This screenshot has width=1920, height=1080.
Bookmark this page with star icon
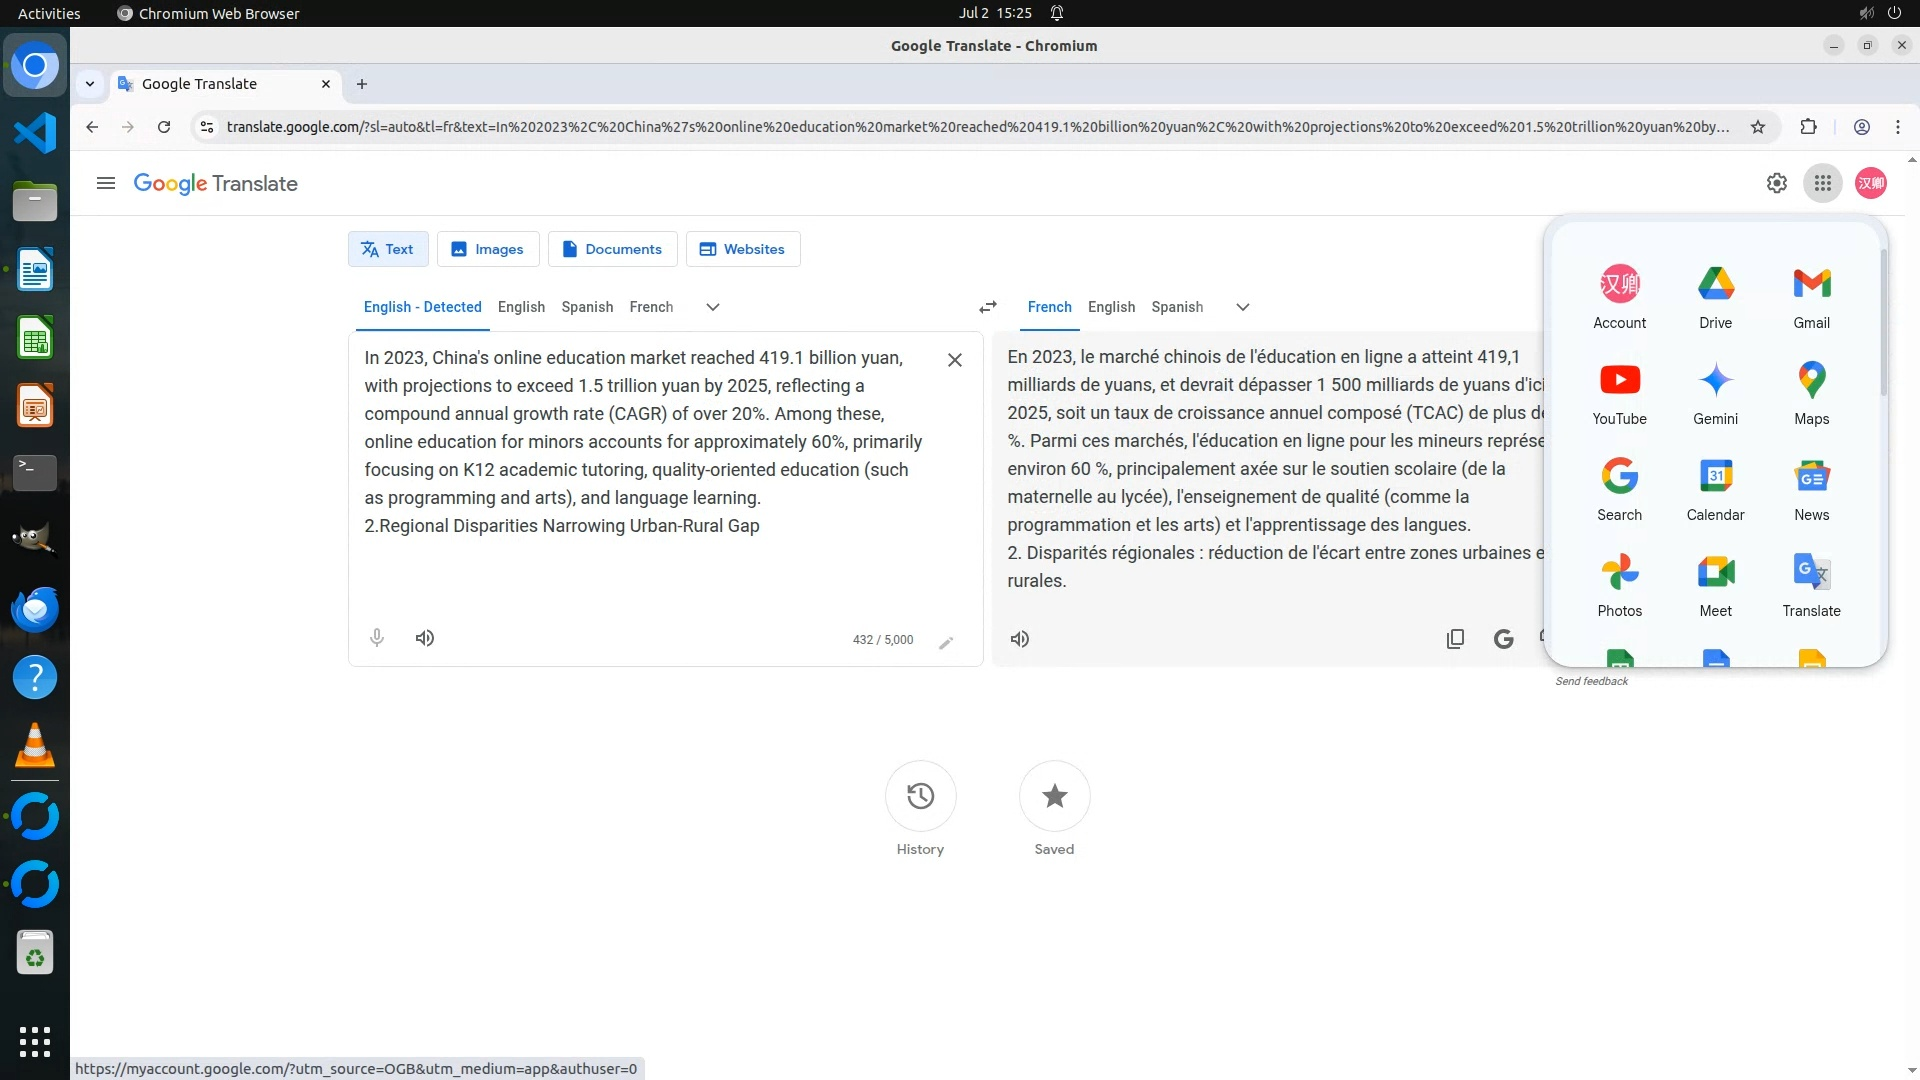[x=1758, y=127]
